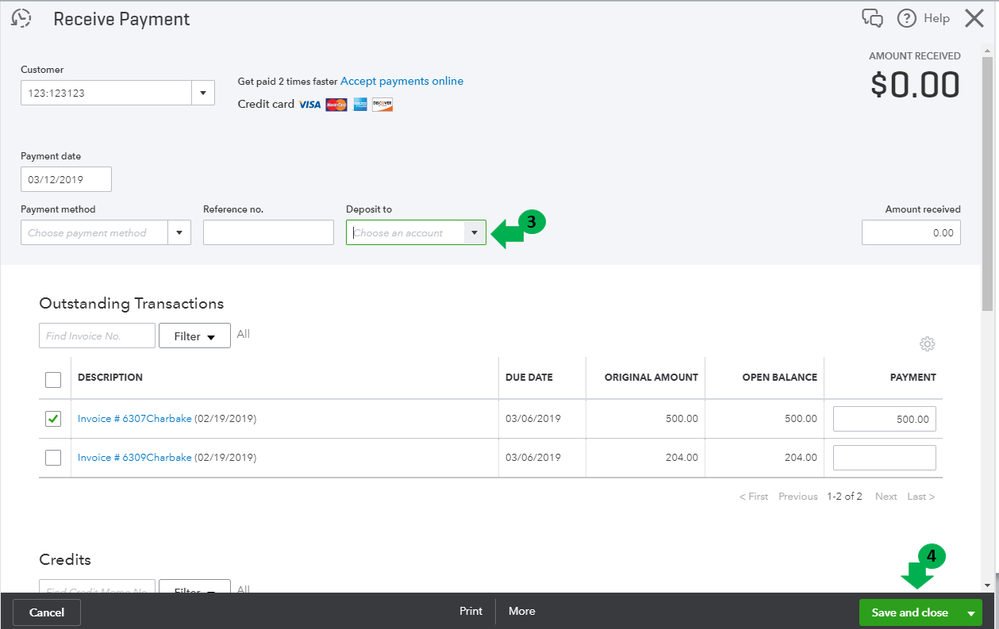This screenshot has width=999, height=629.
Task: Click the 1-2 of 2 pagination text
Action: [x=844, y=496]
